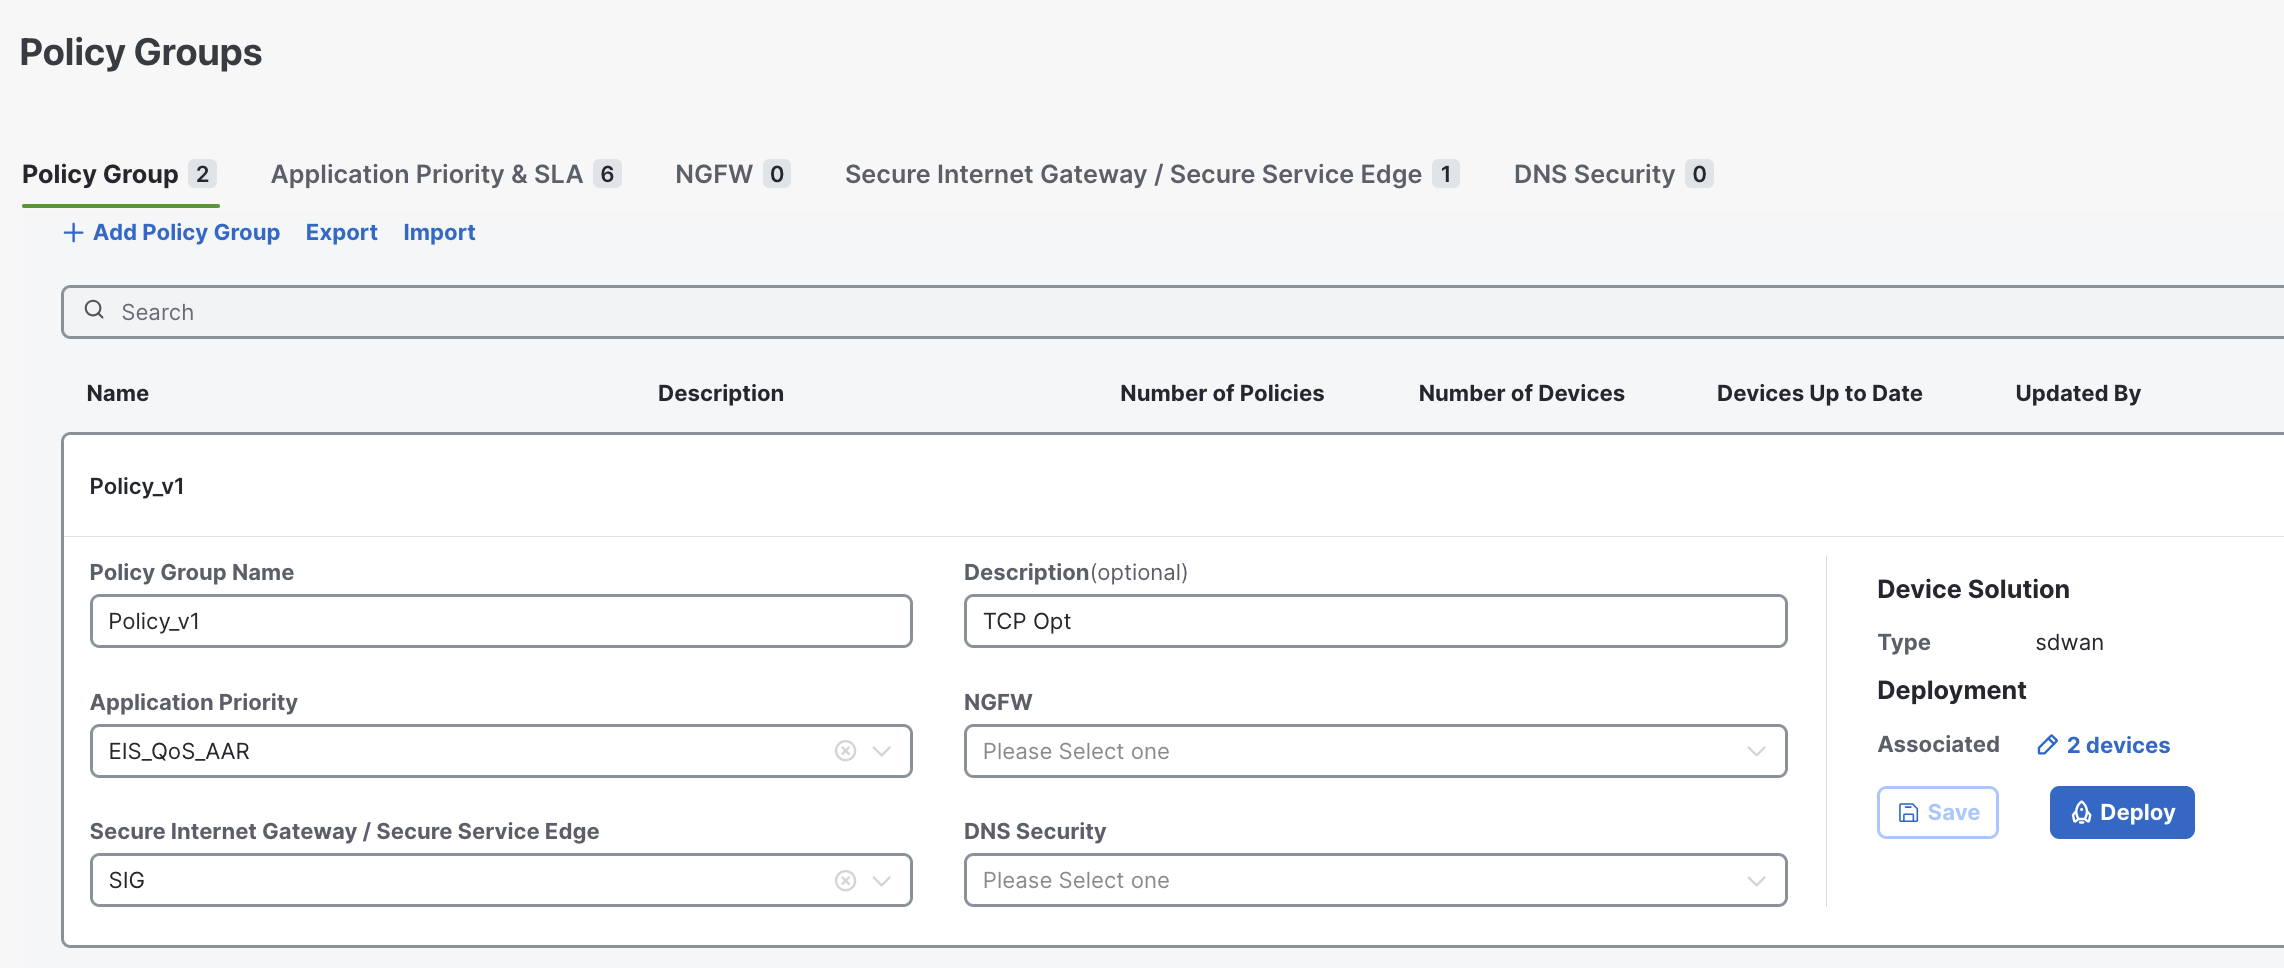Click the Import link
This screenshot has height=968, width=2284.
[439, 232]
